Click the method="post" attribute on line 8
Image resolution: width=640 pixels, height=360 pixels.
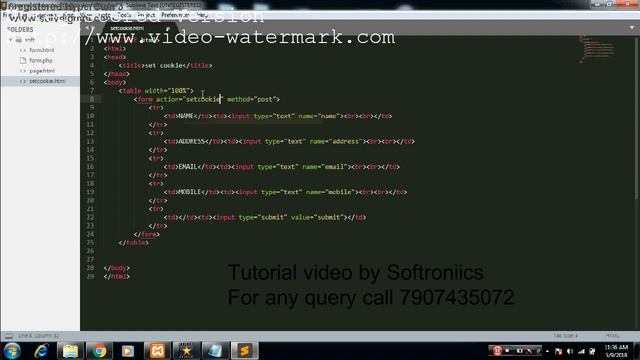[251, 99]
